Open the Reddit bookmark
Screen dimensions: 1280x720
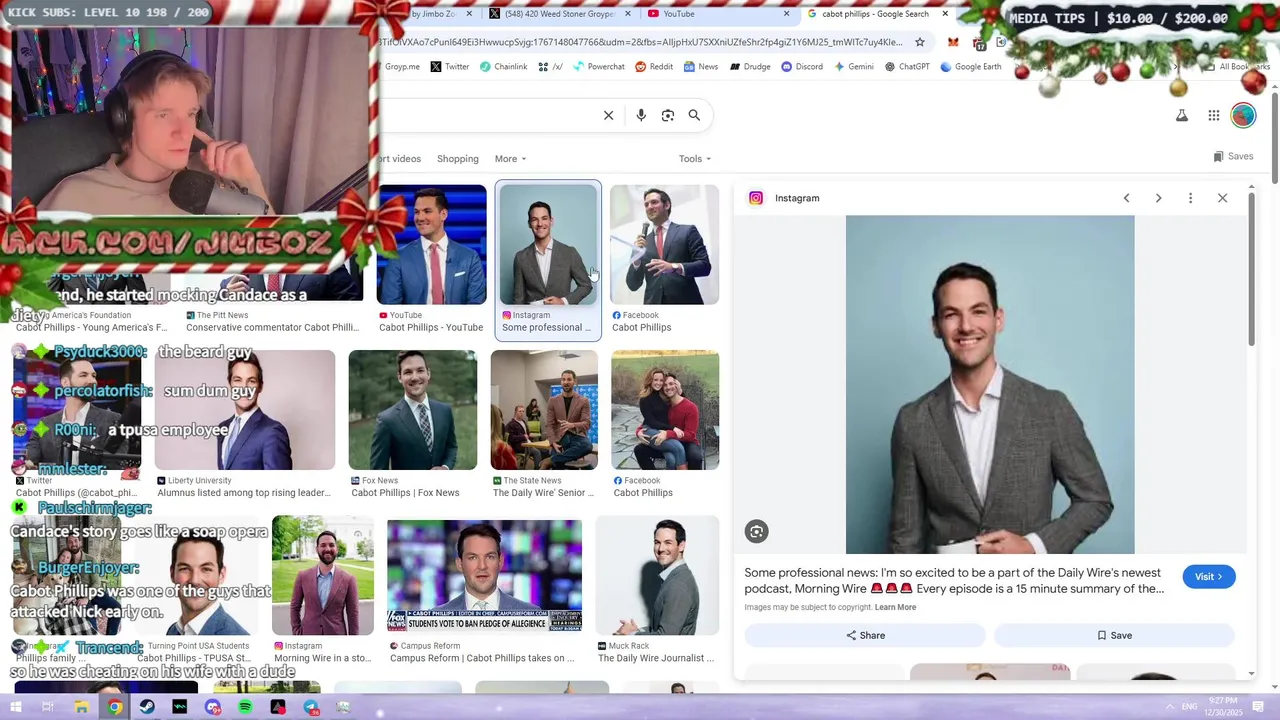[653, 67]
